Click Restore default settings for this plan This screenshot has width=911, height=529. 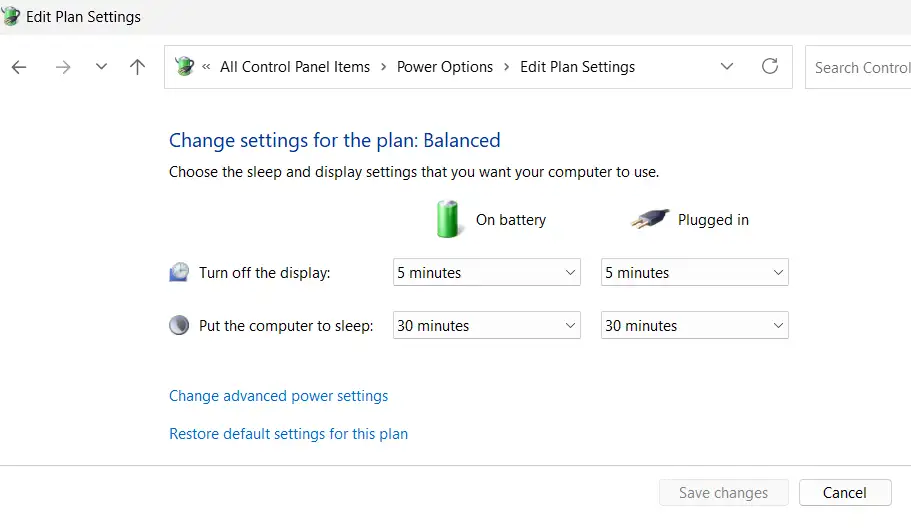[x=288, y=434]
